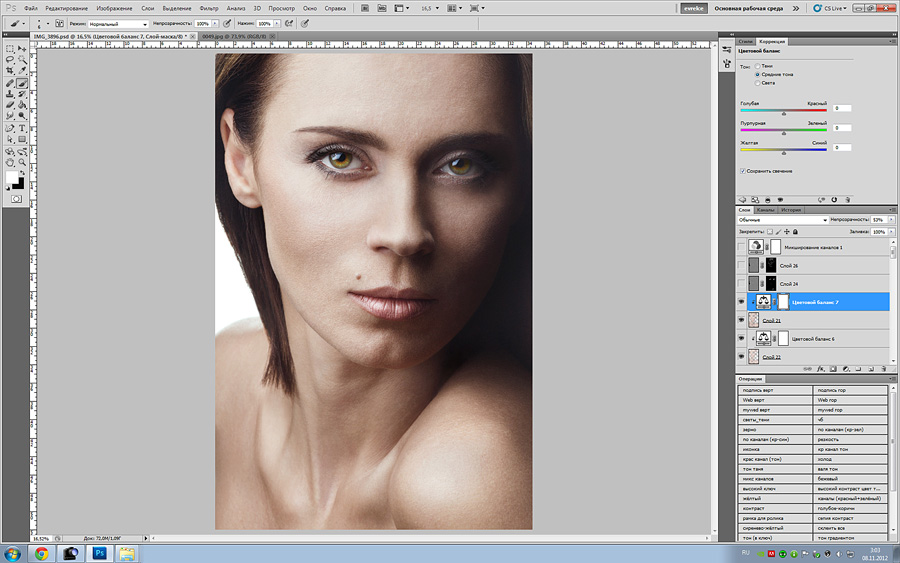Open the Фильтр menu

[x=209, y=9]
